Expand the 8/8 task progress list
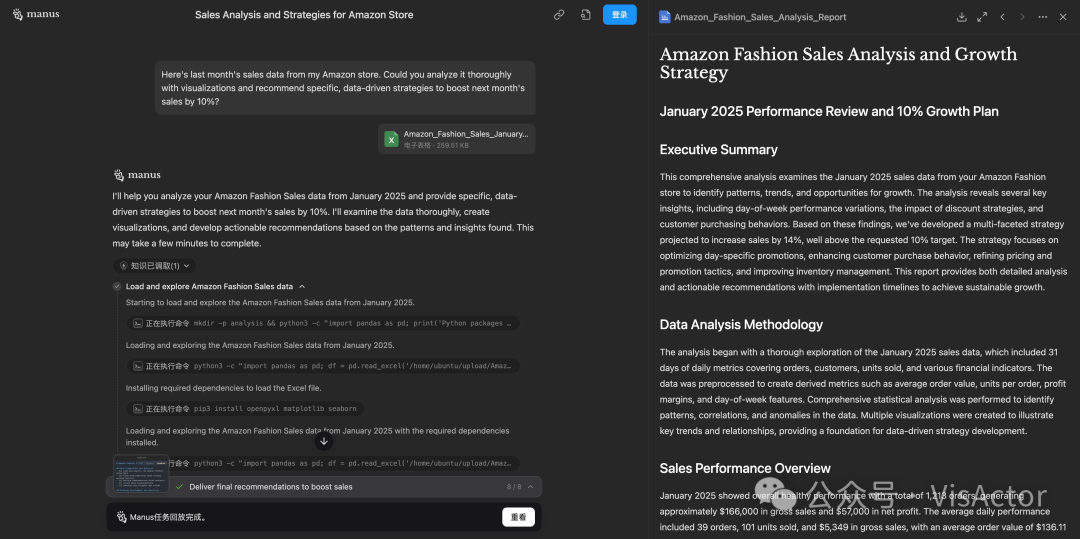 click(x=531, y=487)
